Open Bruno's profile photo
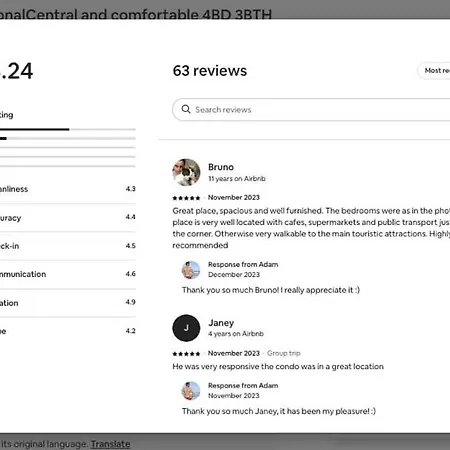 (x=186, y=172)
